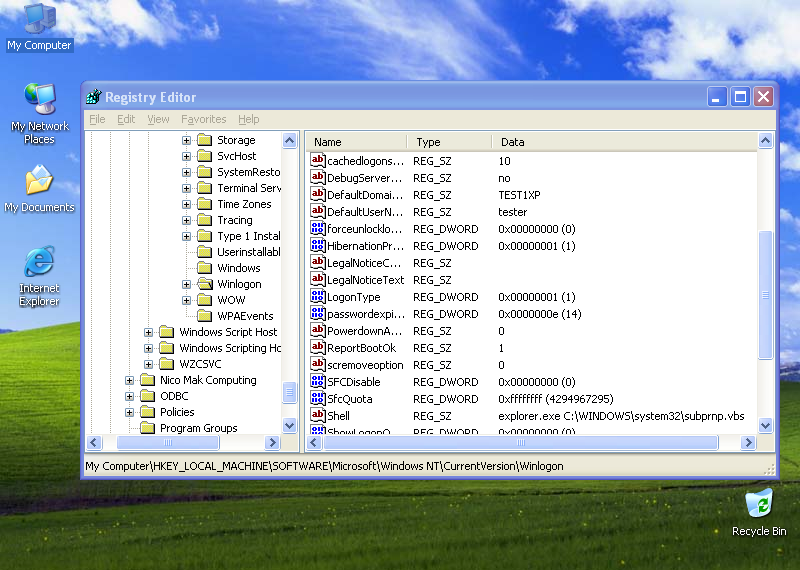
Task: Click the tree pane vertical scrollbar thumb
Action: (x=289, y=392)
